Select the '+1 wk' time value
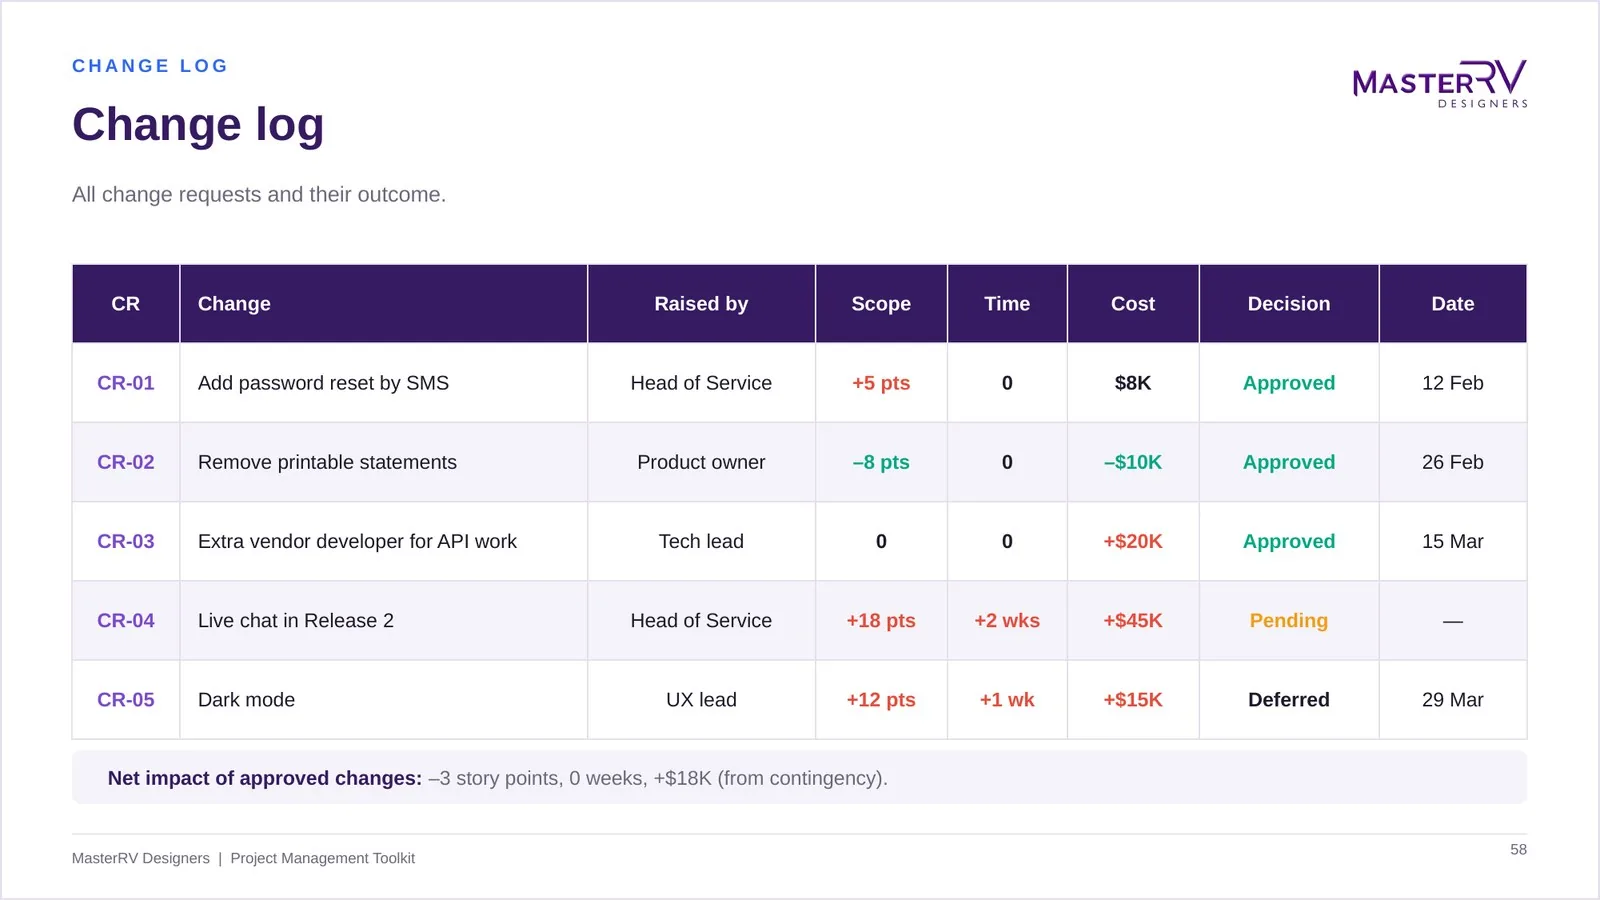 point(1007,700)
